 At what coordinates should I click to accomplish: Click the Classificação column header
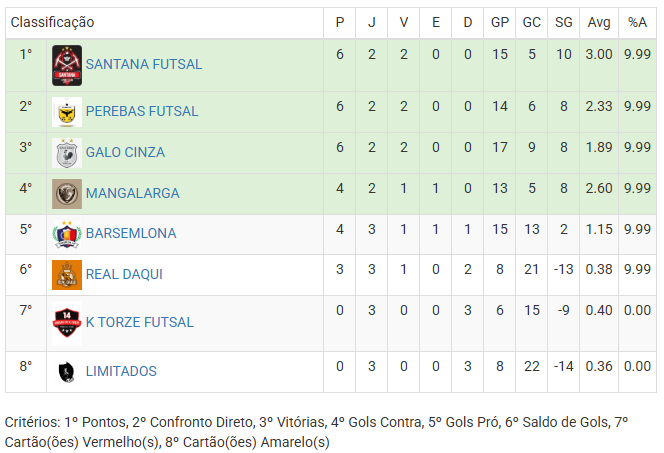[x=53, y=22]
